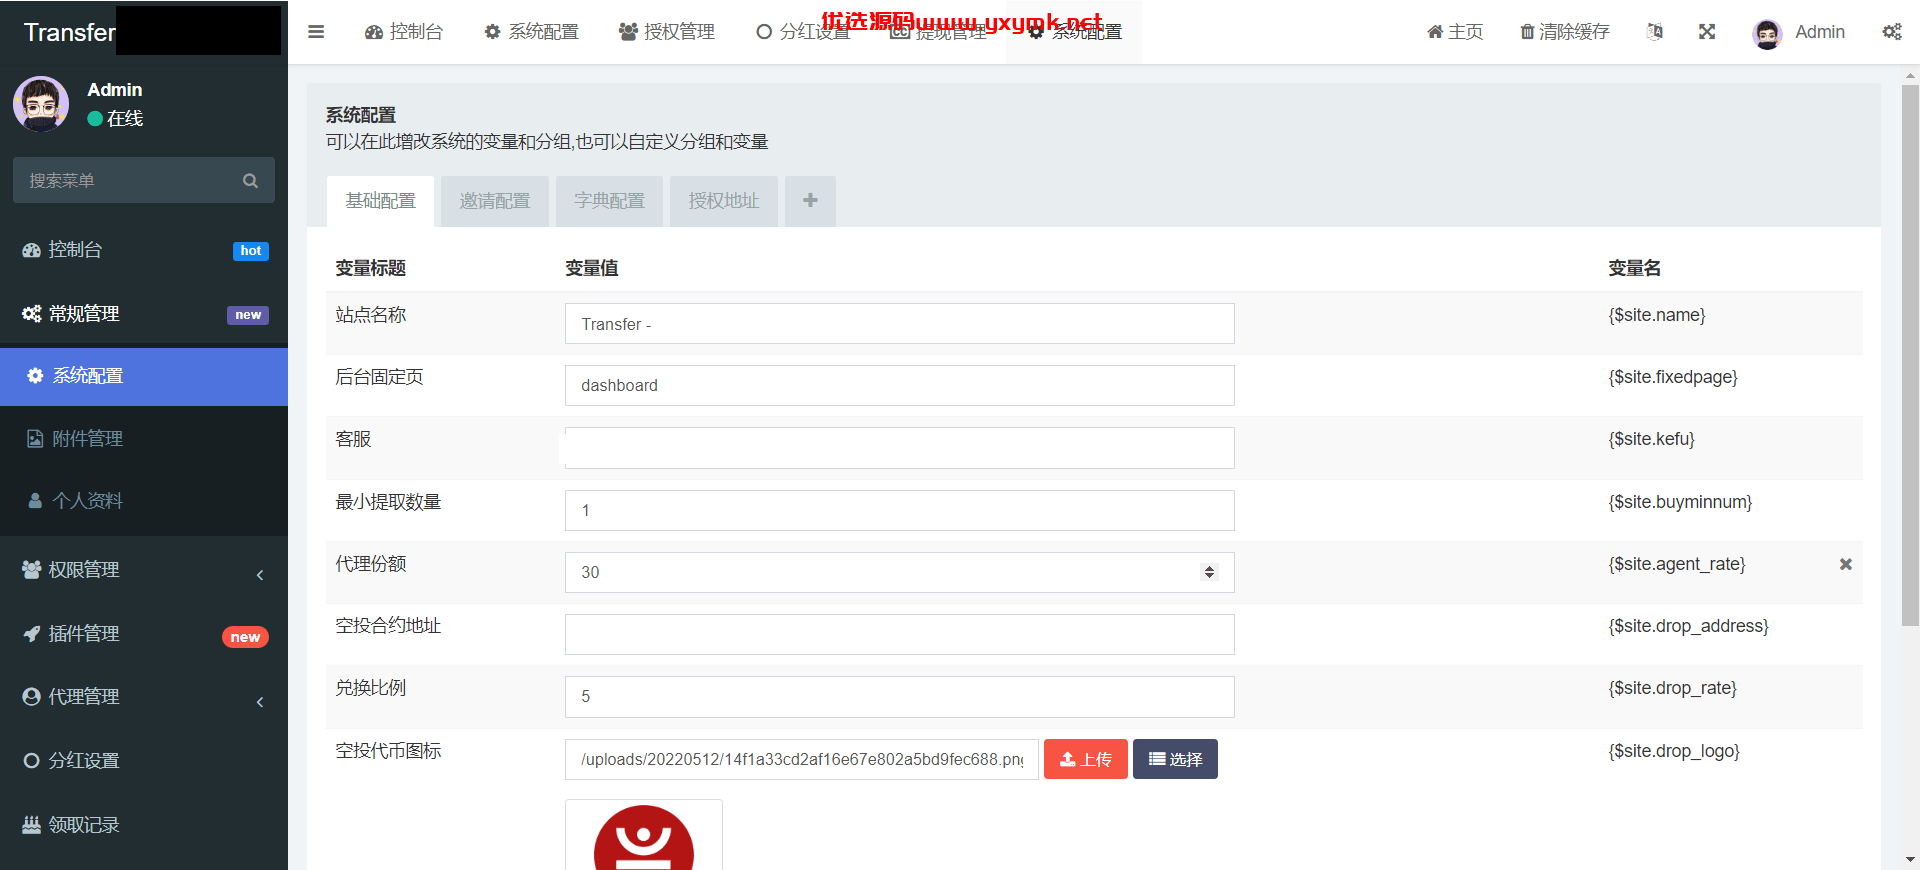Image resolution: width=1920 pixels, height=870 pixels.
Task: Open the language switch icon
Action: [x=1655, y=32]
